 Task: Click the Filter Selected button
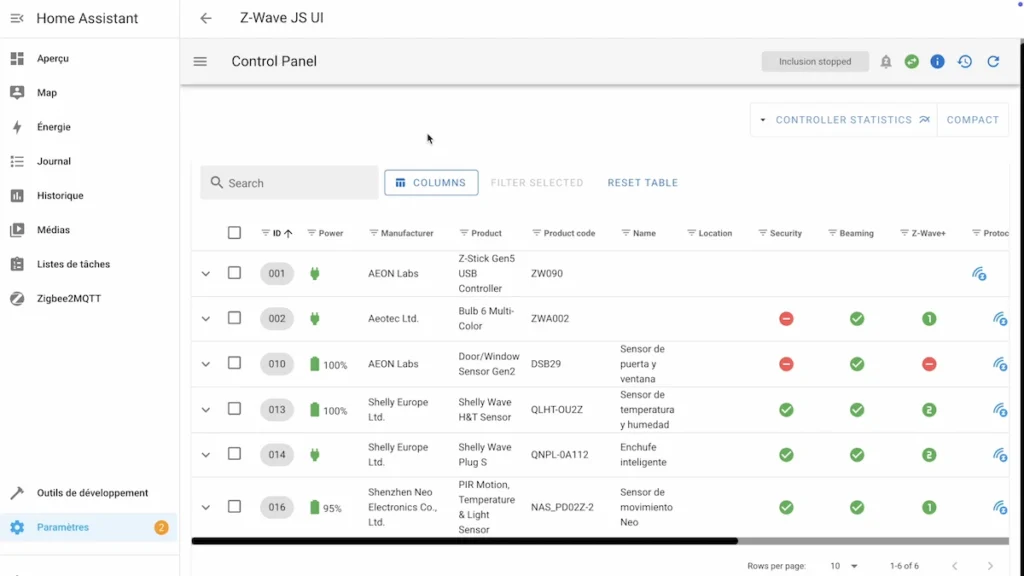click(537, 183)
